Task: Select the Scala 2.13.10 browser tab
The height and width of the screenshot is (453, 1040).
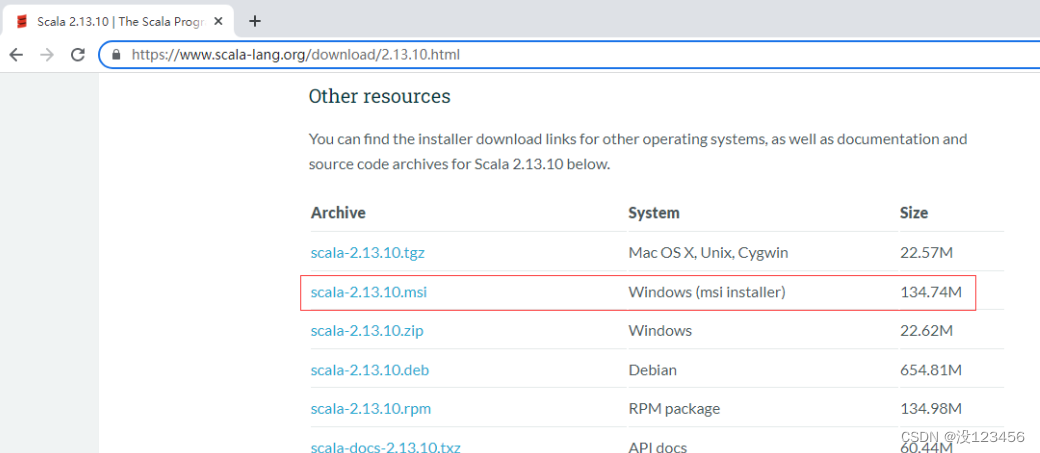Action: click(x=117, y=21)
